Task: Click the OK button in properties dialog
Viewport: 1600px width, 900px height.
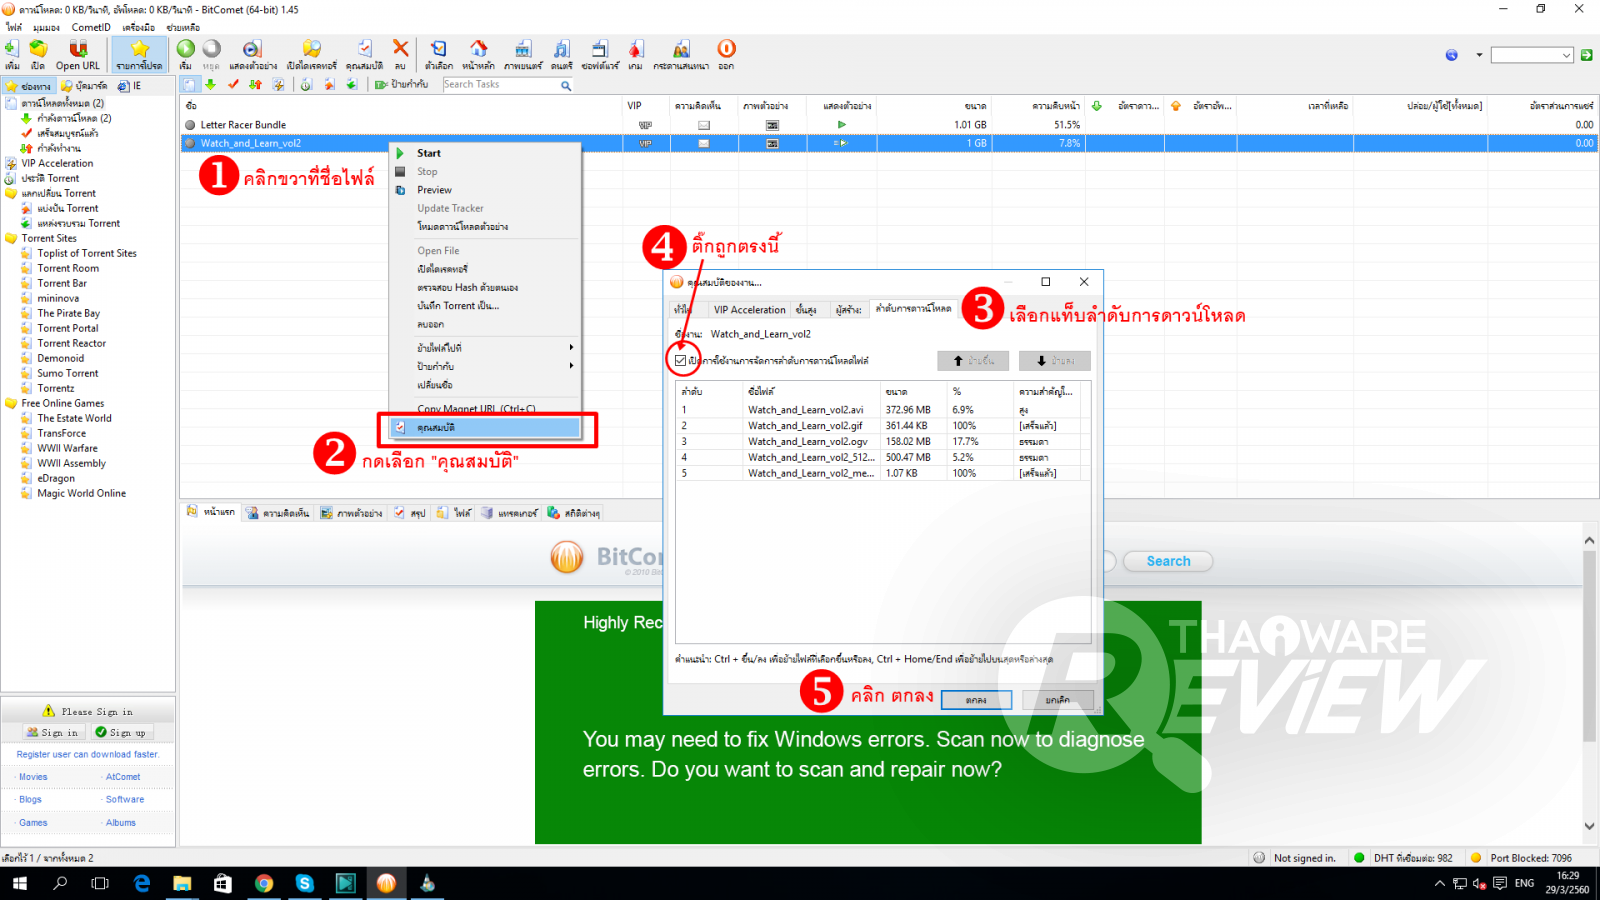Action: (976, 700)
